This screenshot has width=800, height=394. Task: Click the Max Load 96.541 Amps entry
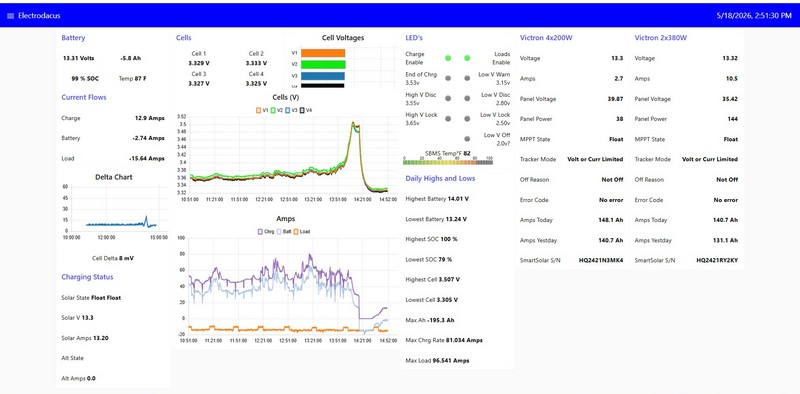(437, 360)
